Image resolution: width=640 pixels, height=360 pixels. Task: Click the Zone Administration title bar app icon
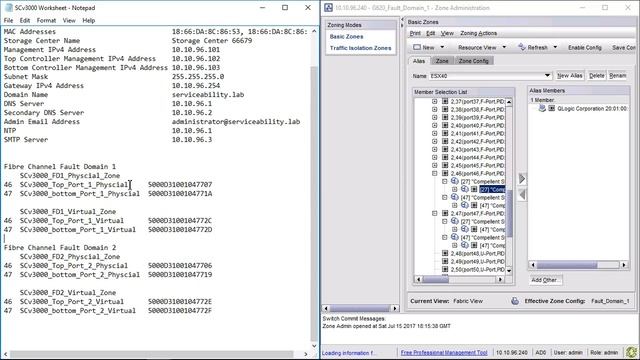329,8
